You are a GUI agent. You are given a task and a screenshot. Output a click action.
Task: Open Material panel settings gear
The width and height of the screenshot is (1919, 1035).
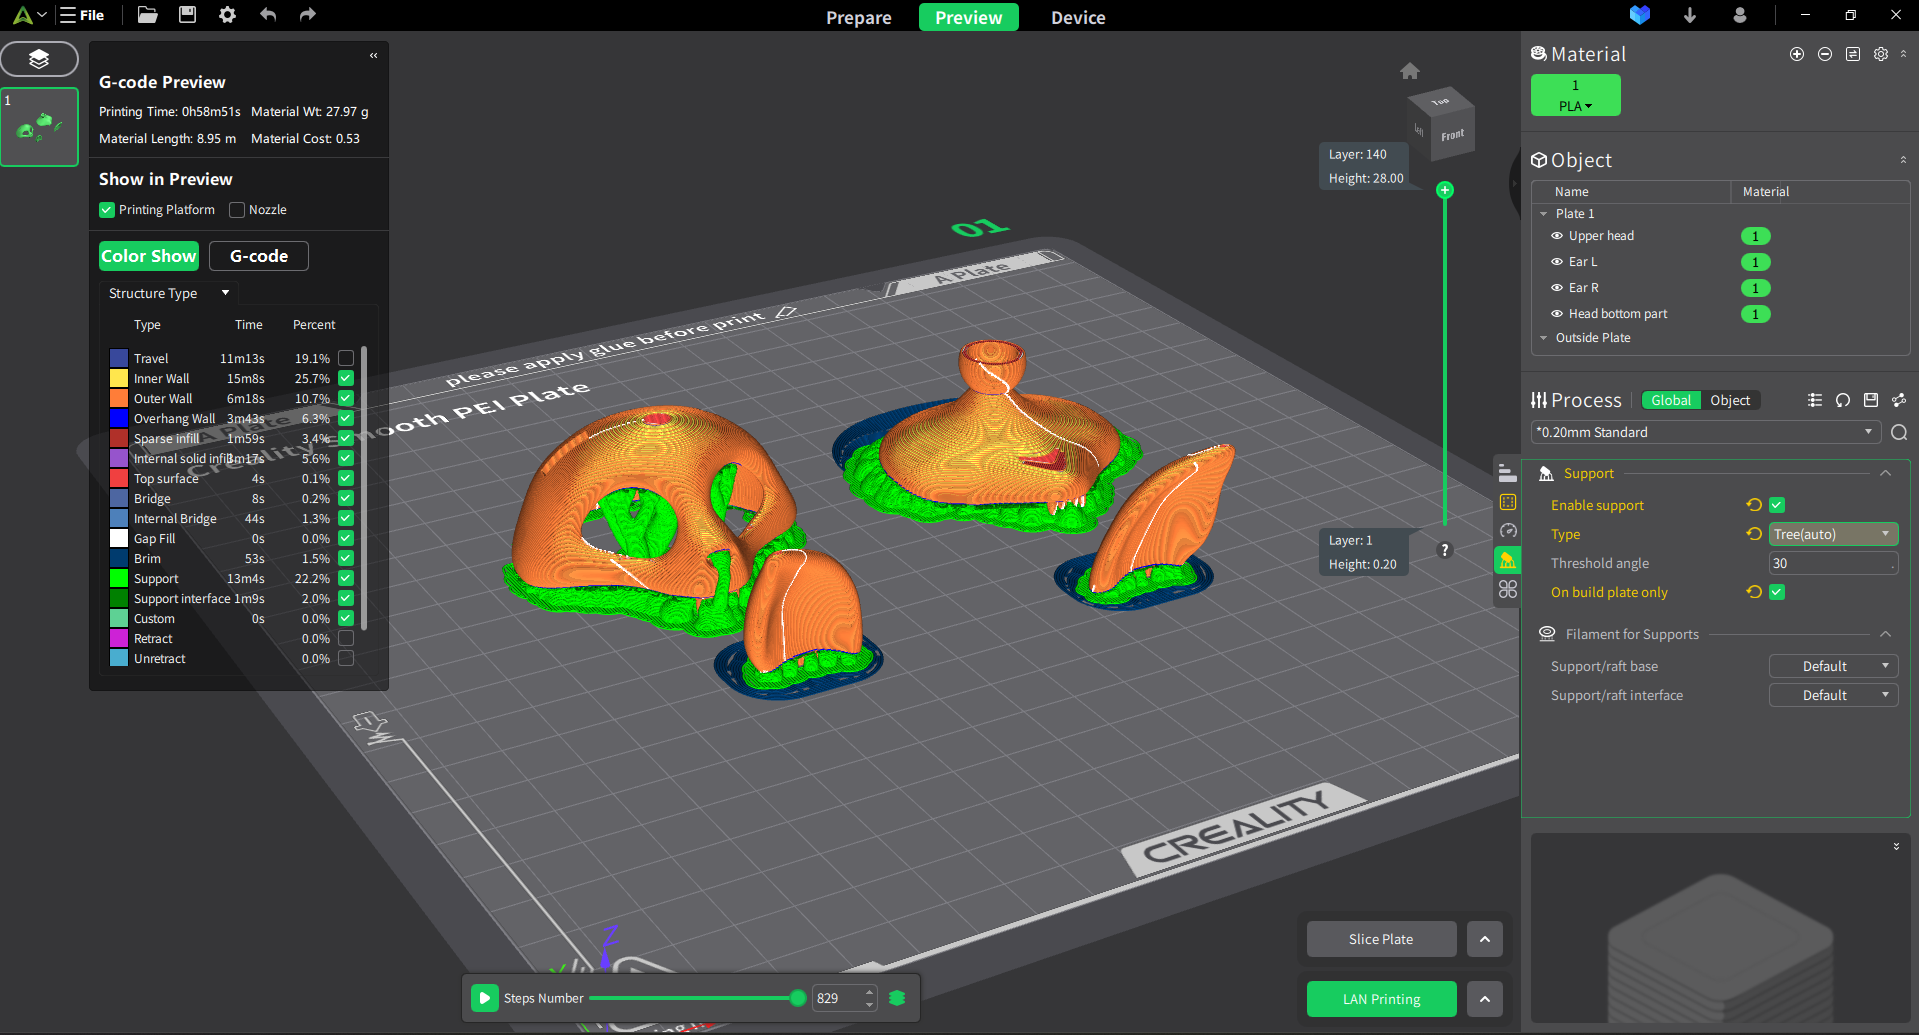tap(1881, 54)
